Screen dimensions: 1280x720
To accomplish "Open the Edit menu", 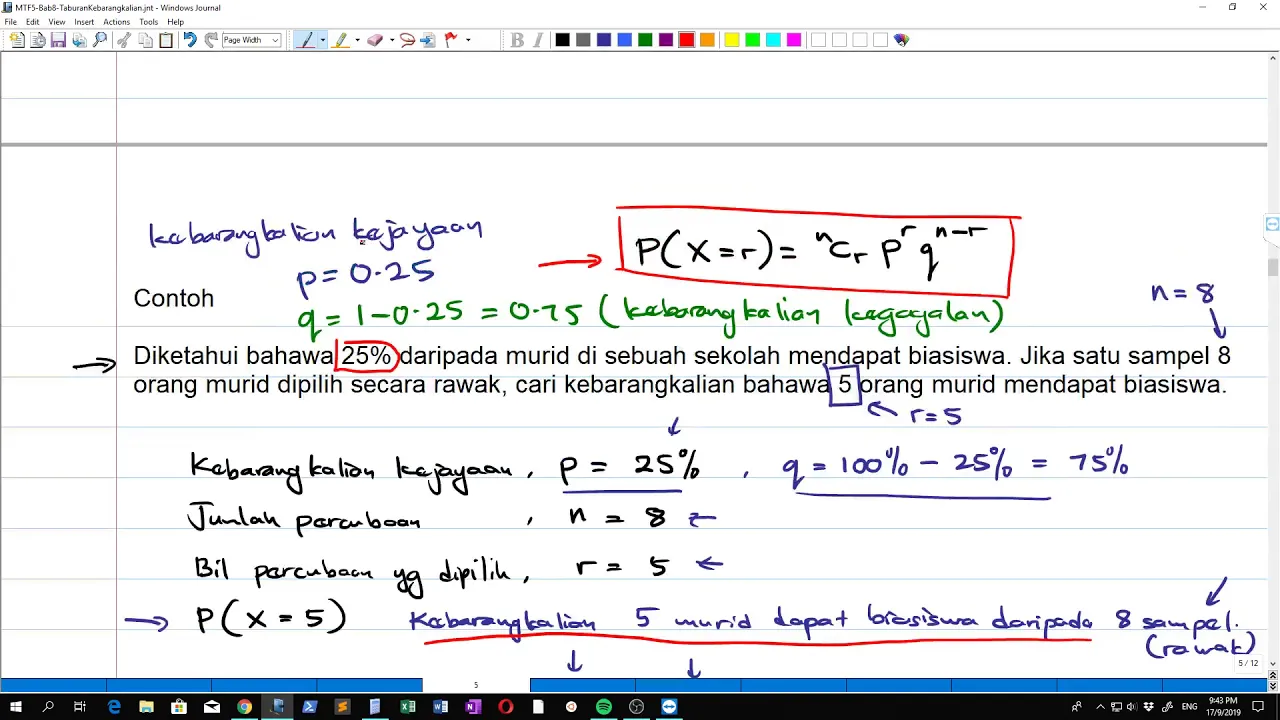I will 33,22.
